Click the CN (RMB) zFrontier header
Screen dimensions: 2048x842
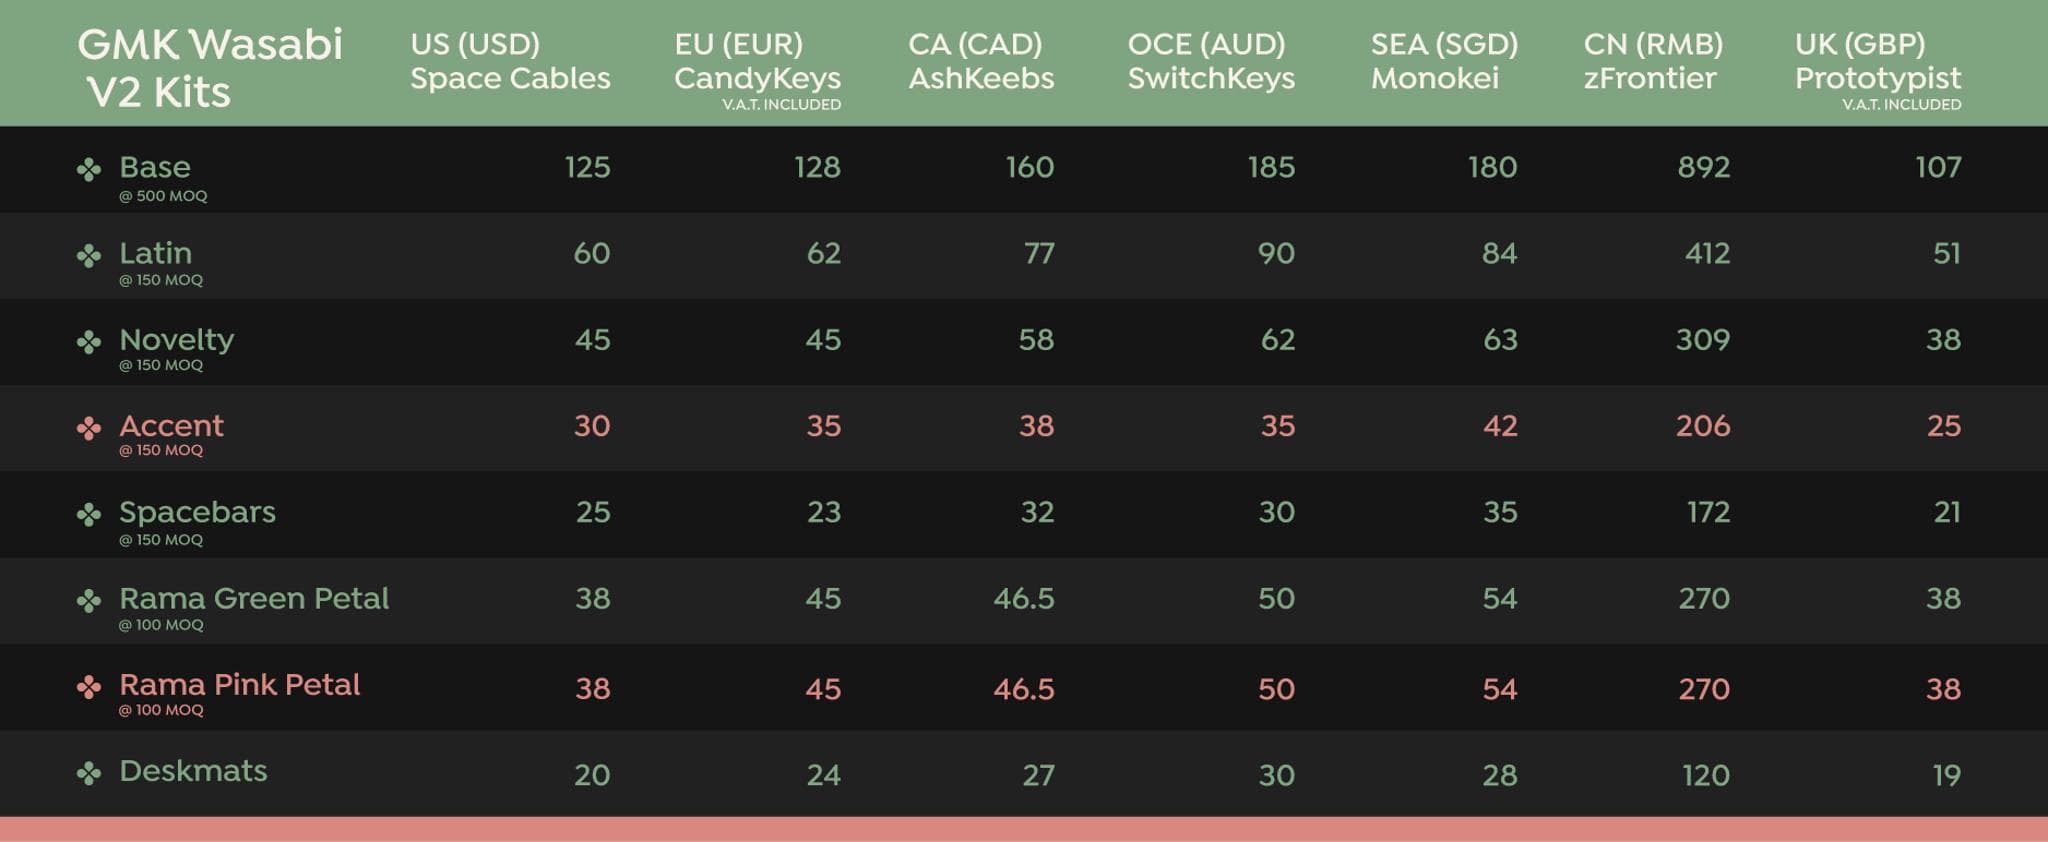(1653, 61)
